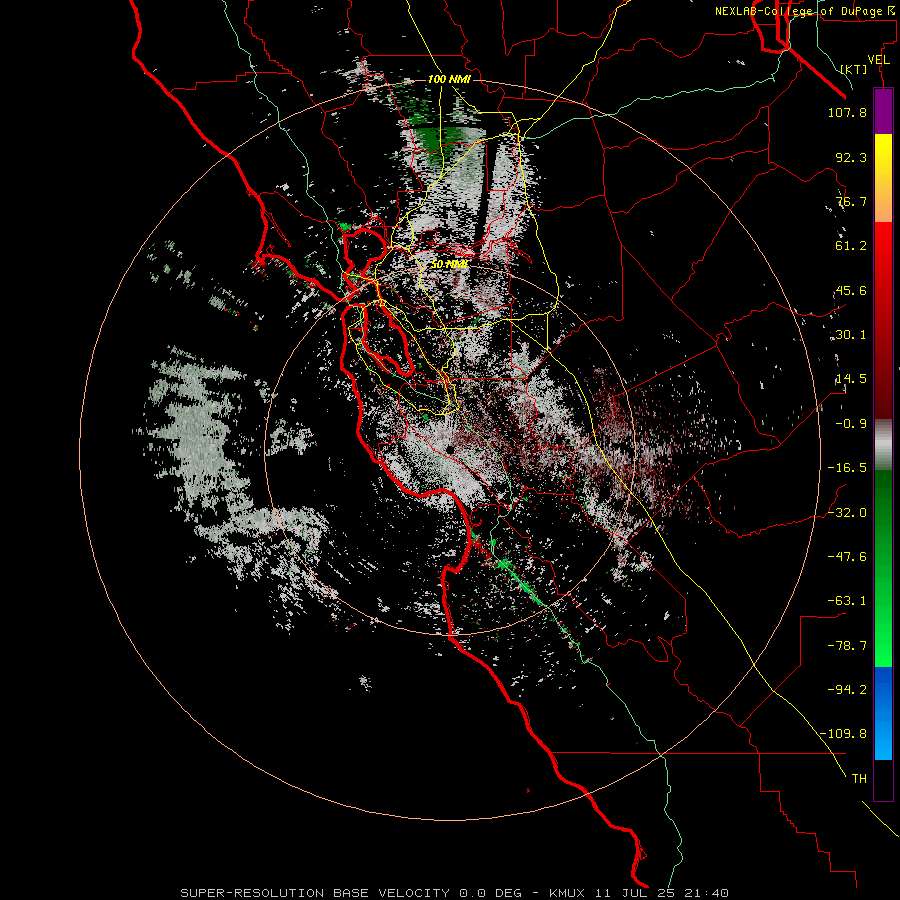Viewport: 900px width, 900px height.
Task: Select the 14.5 value on velocity scale
Action: click(x=851, y=379)
